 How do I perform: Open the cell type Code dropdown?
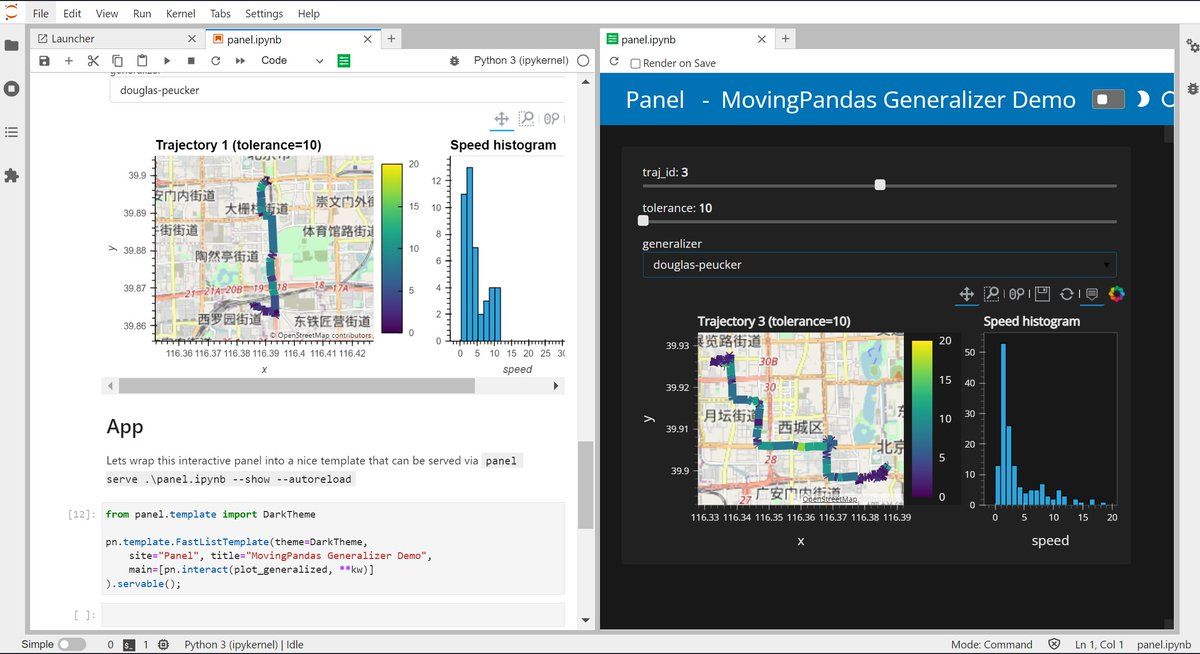pos(292,61)
